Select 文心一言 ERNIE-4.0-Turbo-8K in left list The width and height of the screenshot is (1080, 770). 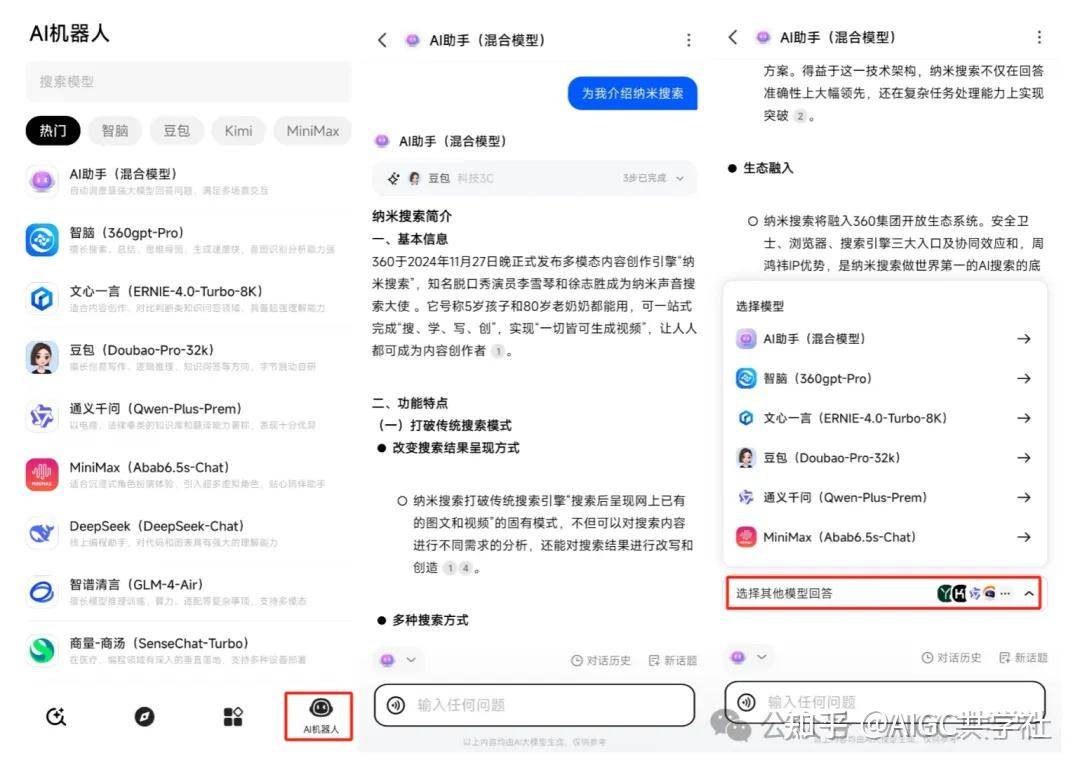coord(187,298)
